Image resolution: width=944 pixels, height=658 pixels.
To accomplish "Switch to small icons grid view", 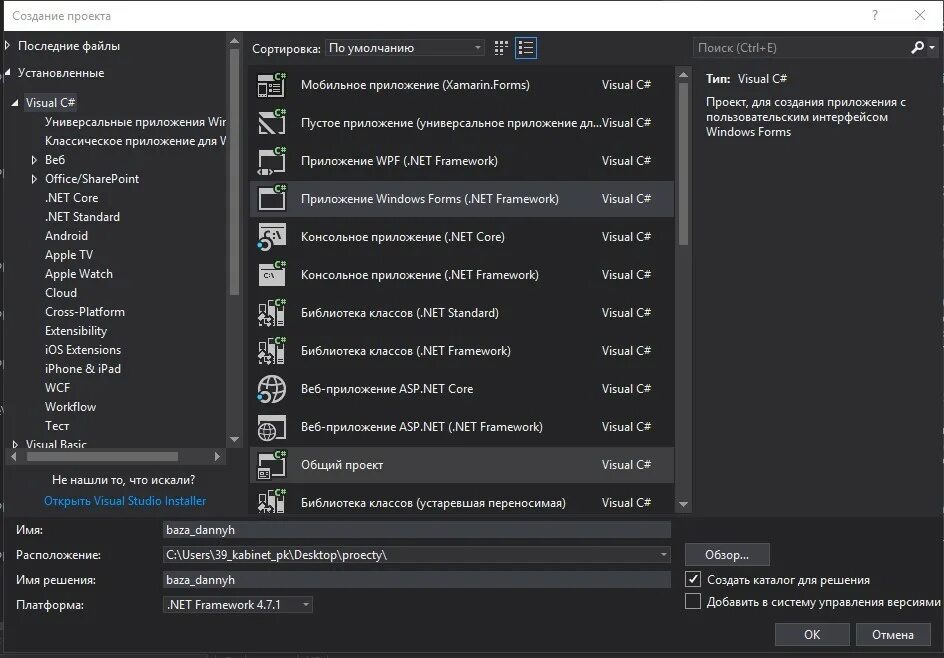I will [501, 48].
